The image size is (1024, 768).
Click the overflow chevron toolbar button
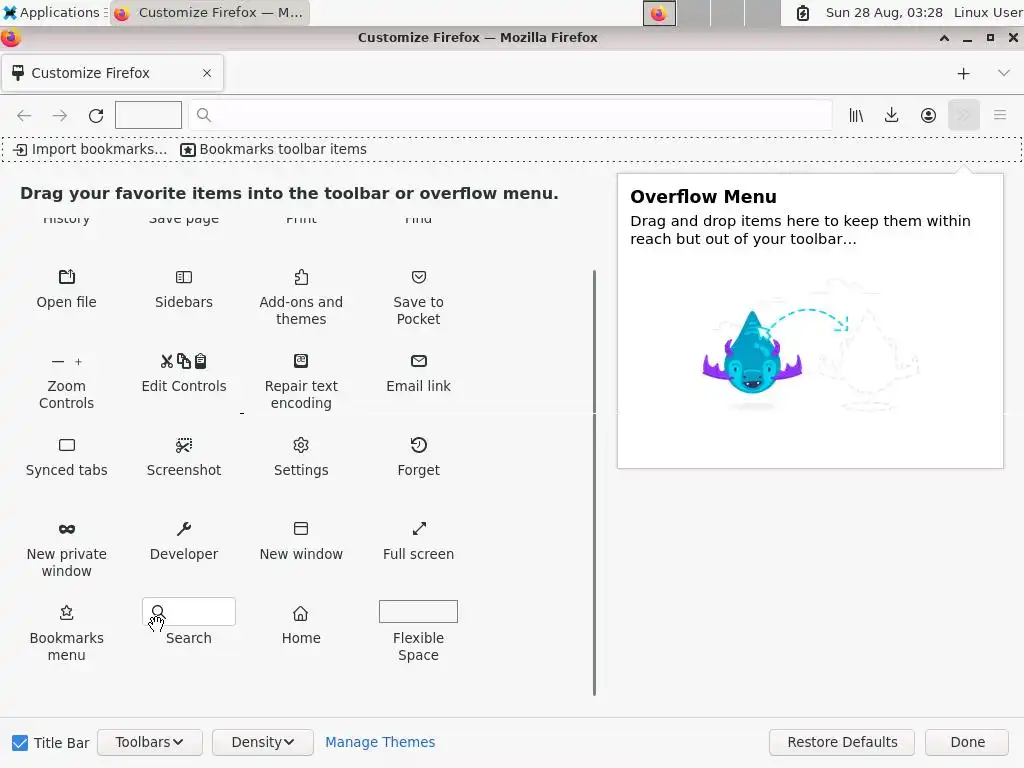point(964,116)
